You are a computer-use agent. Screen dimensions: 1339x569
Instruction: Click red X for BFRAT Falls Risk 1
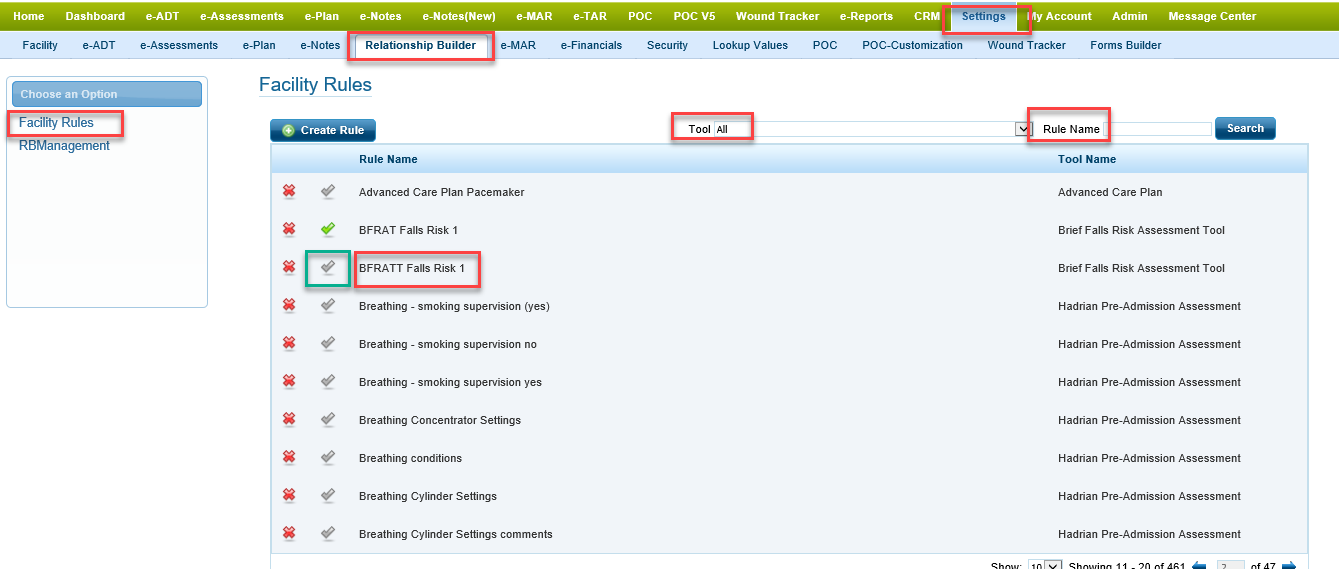click(289, 230)
